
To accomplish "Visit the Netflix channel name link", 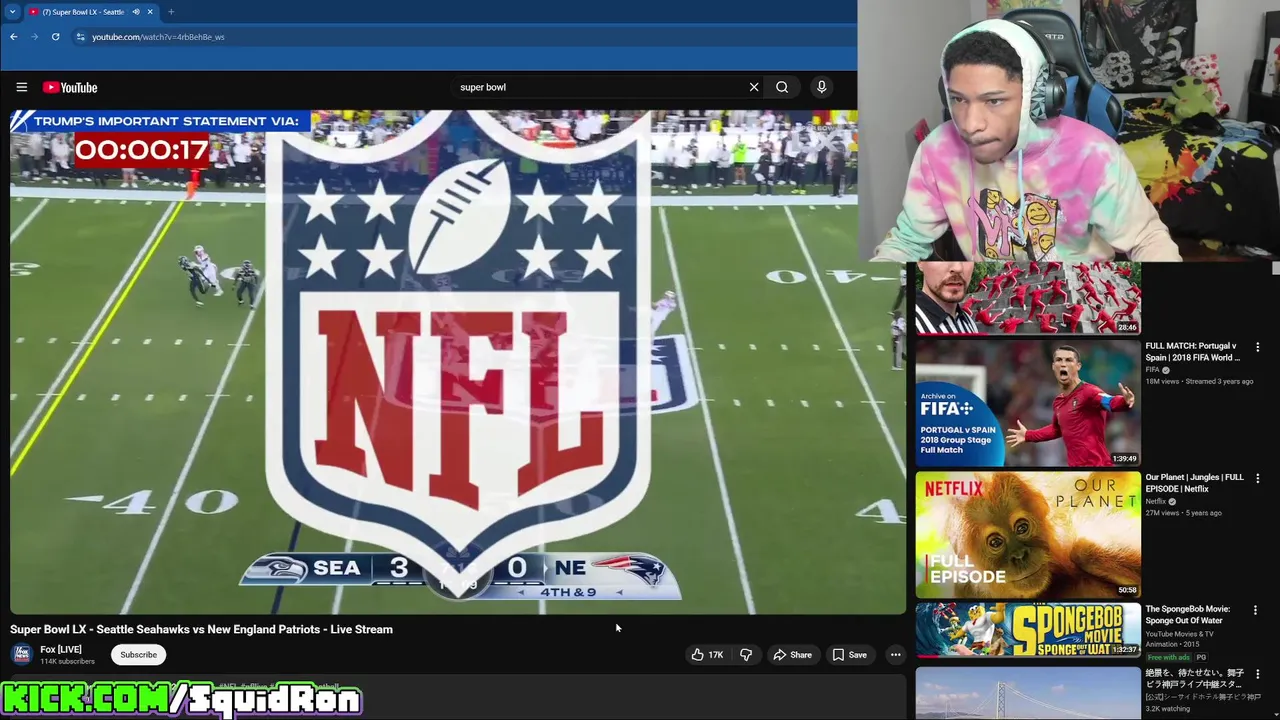I will [1156, 501].
